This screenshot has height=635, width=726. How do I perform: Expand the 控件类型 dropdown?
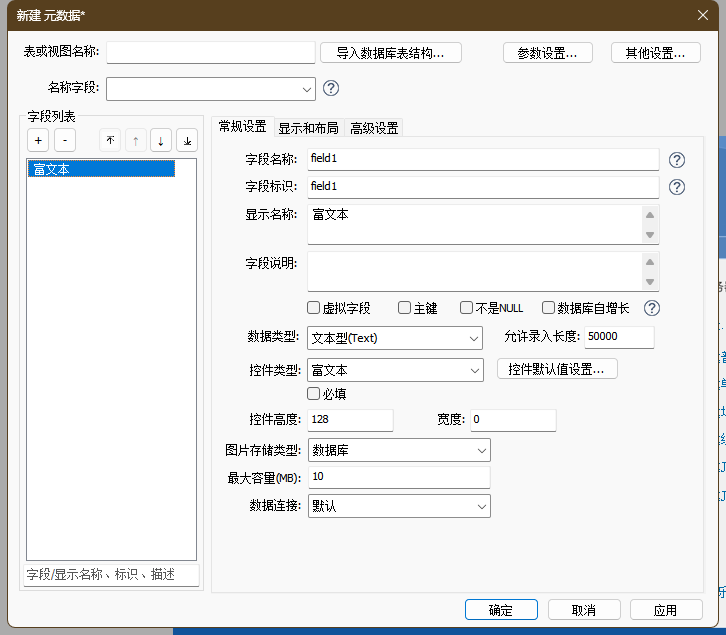pyautogui.click(x=395, y=370)
